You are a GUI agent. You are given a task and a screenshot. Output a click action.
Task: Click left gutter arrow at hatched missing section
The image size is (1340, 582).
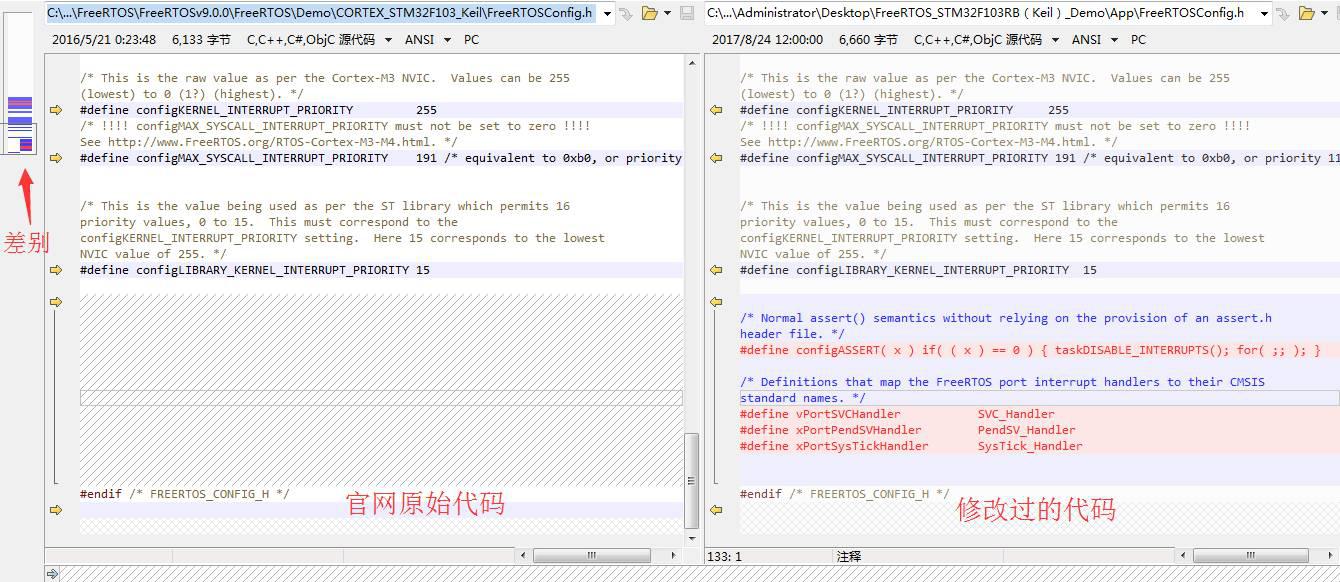click(56, 302)
